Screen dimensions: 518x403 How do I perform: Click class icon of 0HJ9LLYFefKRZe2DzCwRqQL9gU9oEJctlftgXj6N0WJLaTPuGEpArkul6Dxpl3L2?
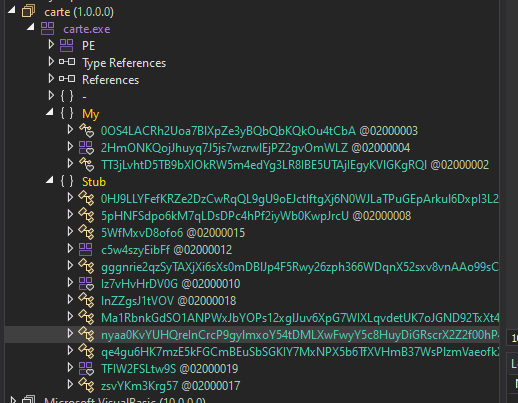tap(86, 198)
